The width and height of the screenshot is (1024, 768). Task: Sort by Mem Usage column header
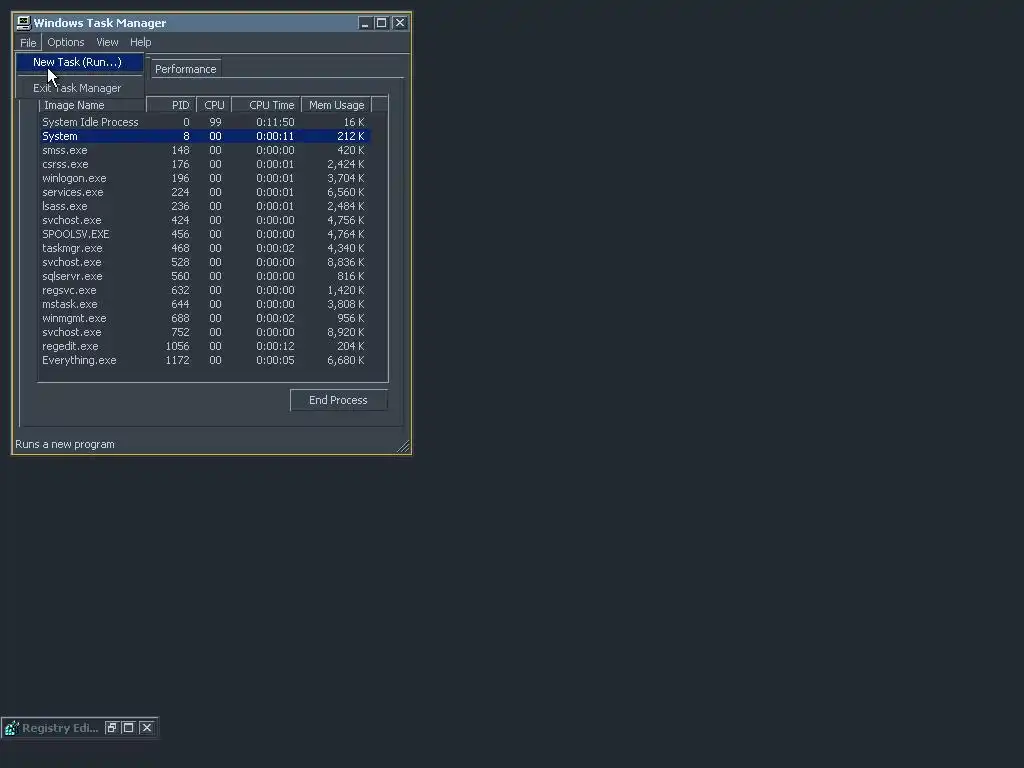pyautogui.click(x=336, y=105)
